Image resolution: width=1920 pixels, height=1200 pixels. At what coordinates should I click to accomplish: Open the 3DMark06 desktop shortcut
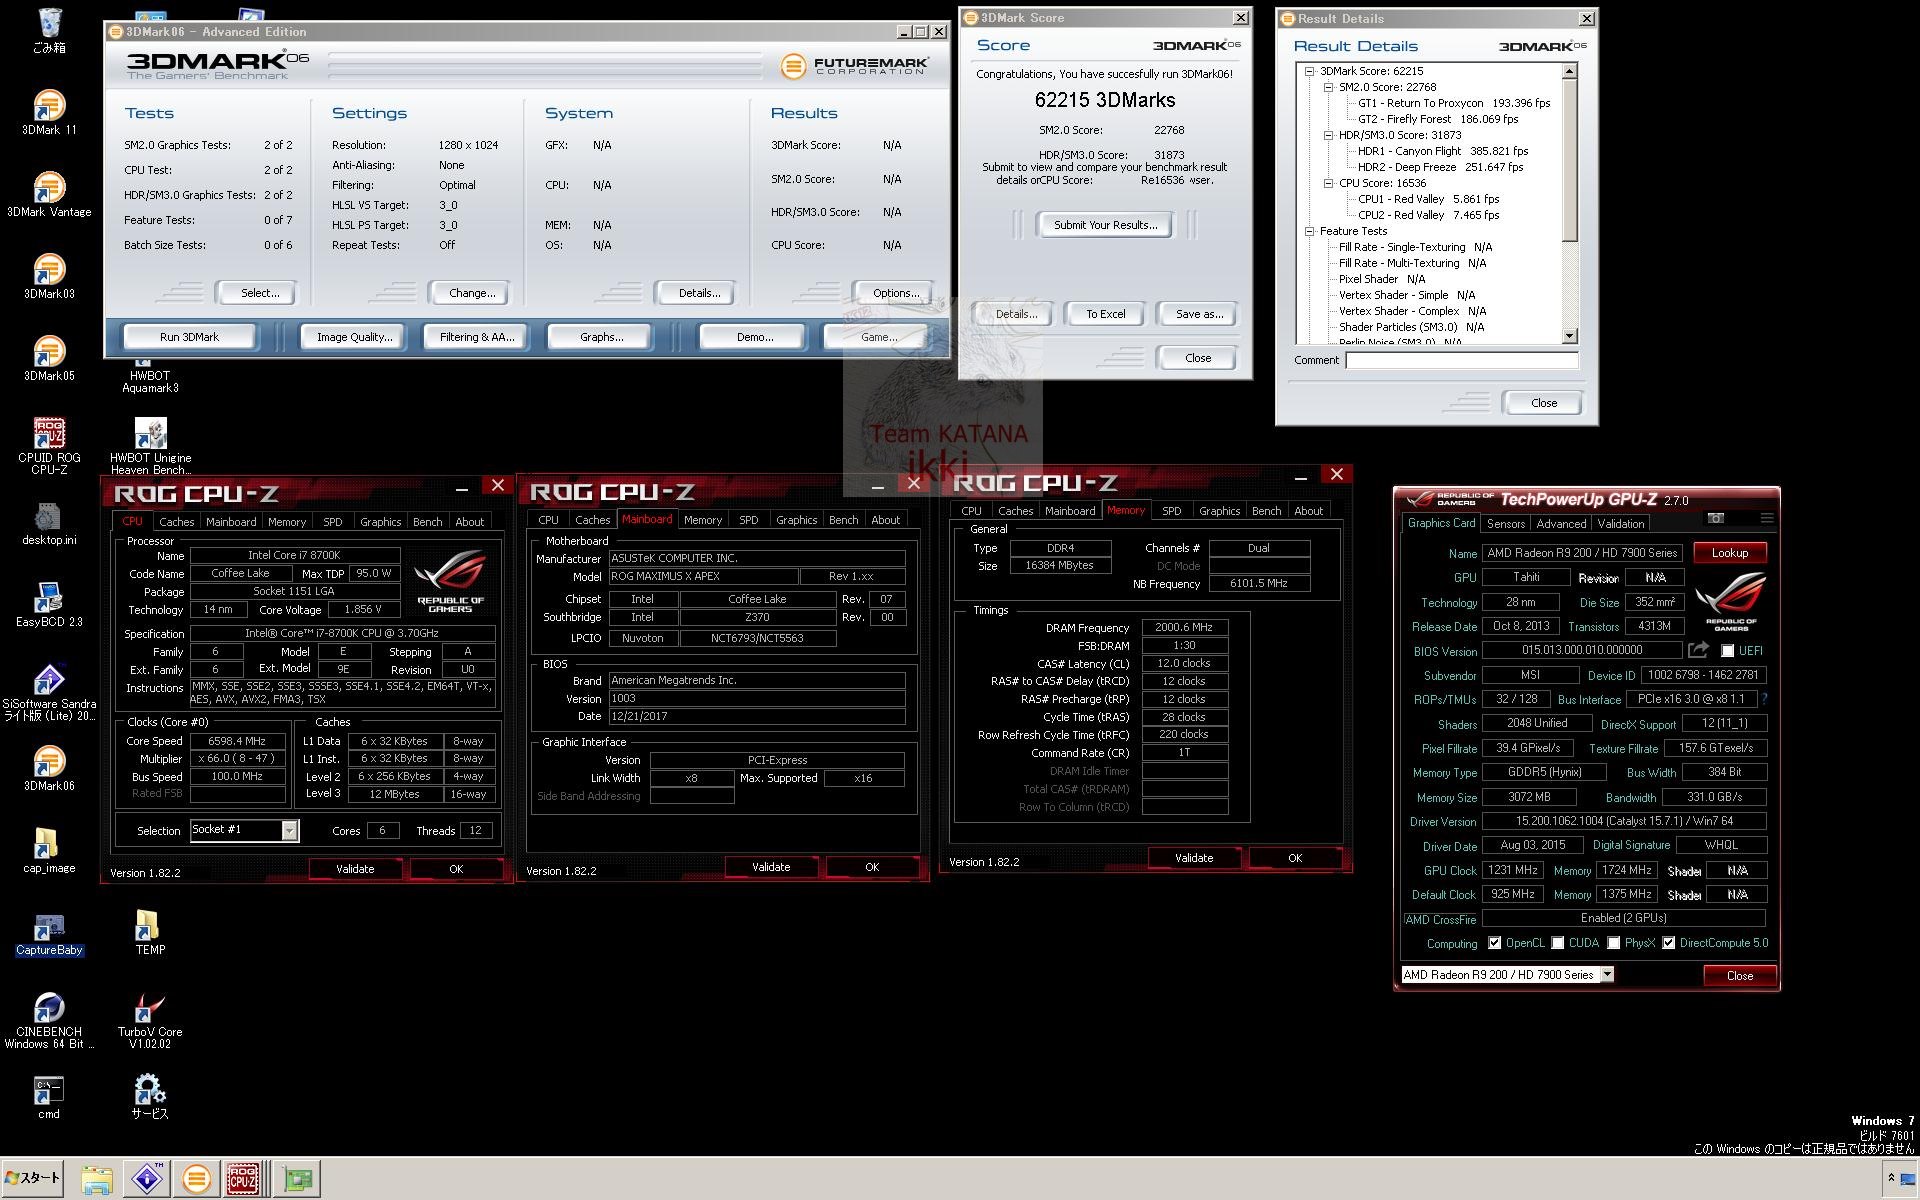tap(49, 768)
